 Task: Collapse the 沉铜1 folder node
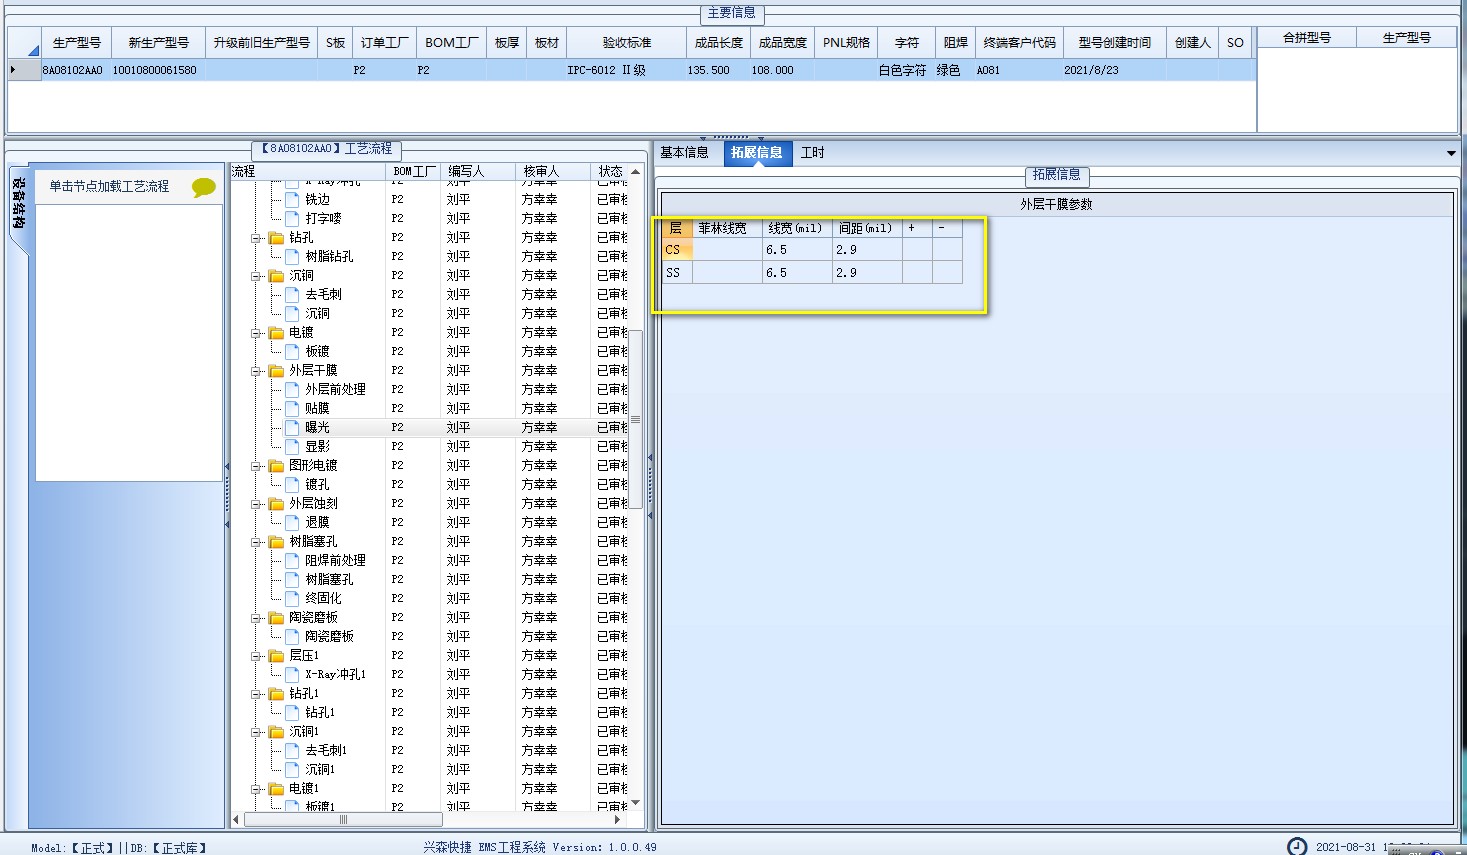(257, 732)
